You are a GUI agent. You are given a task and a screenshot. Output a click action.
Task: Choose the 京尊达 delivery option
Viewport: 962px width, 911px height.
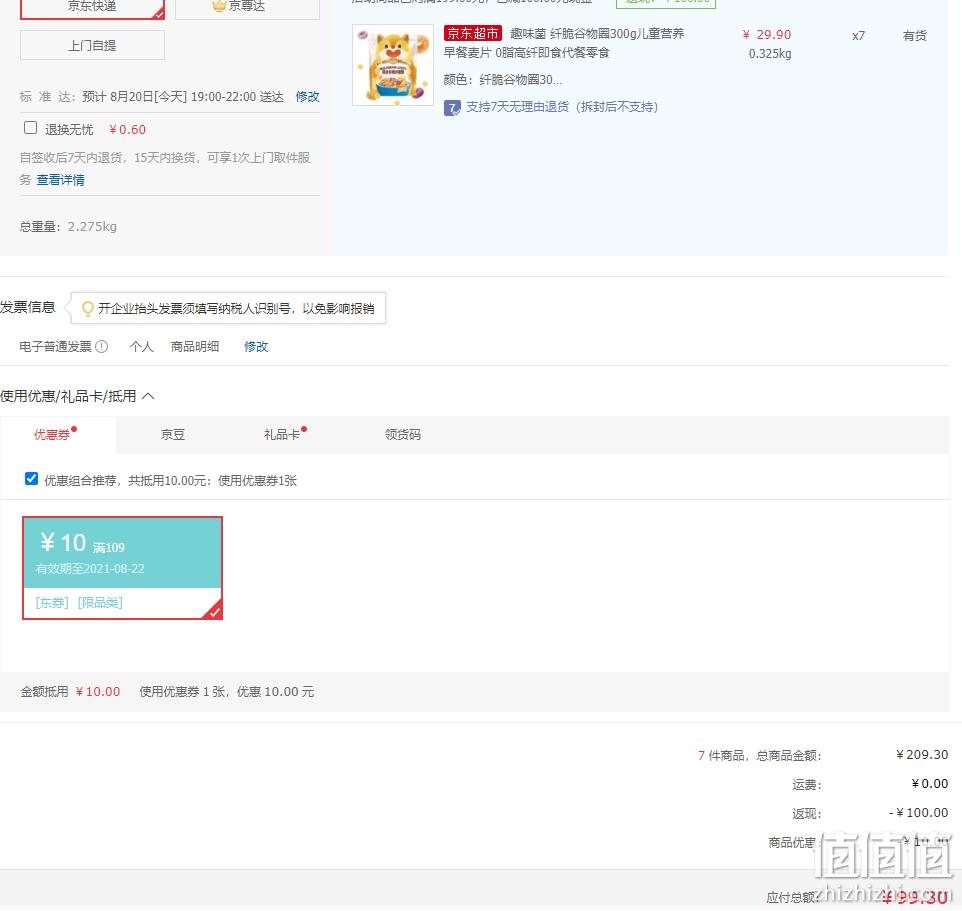[x=247, y=9]
